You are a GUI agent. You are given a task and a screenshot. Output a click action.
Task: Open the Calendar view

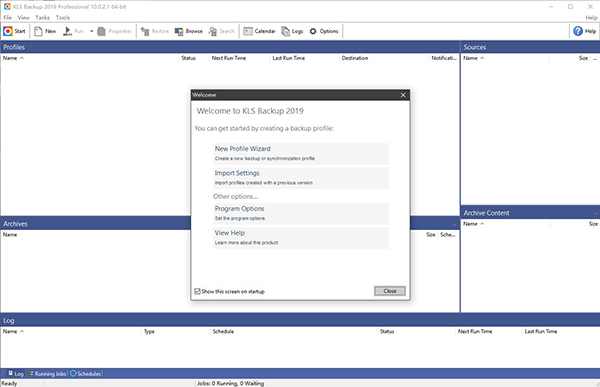[259, 31]
